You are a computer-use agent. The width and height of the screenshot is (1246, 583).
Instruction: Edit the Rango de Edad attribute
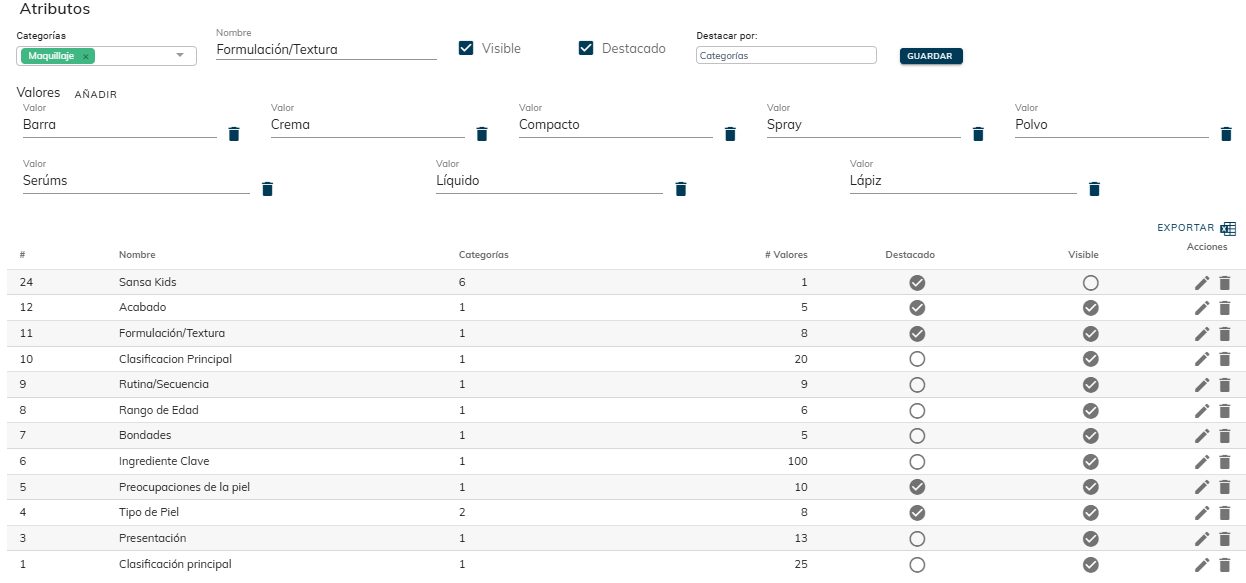tap(1202, 411)
